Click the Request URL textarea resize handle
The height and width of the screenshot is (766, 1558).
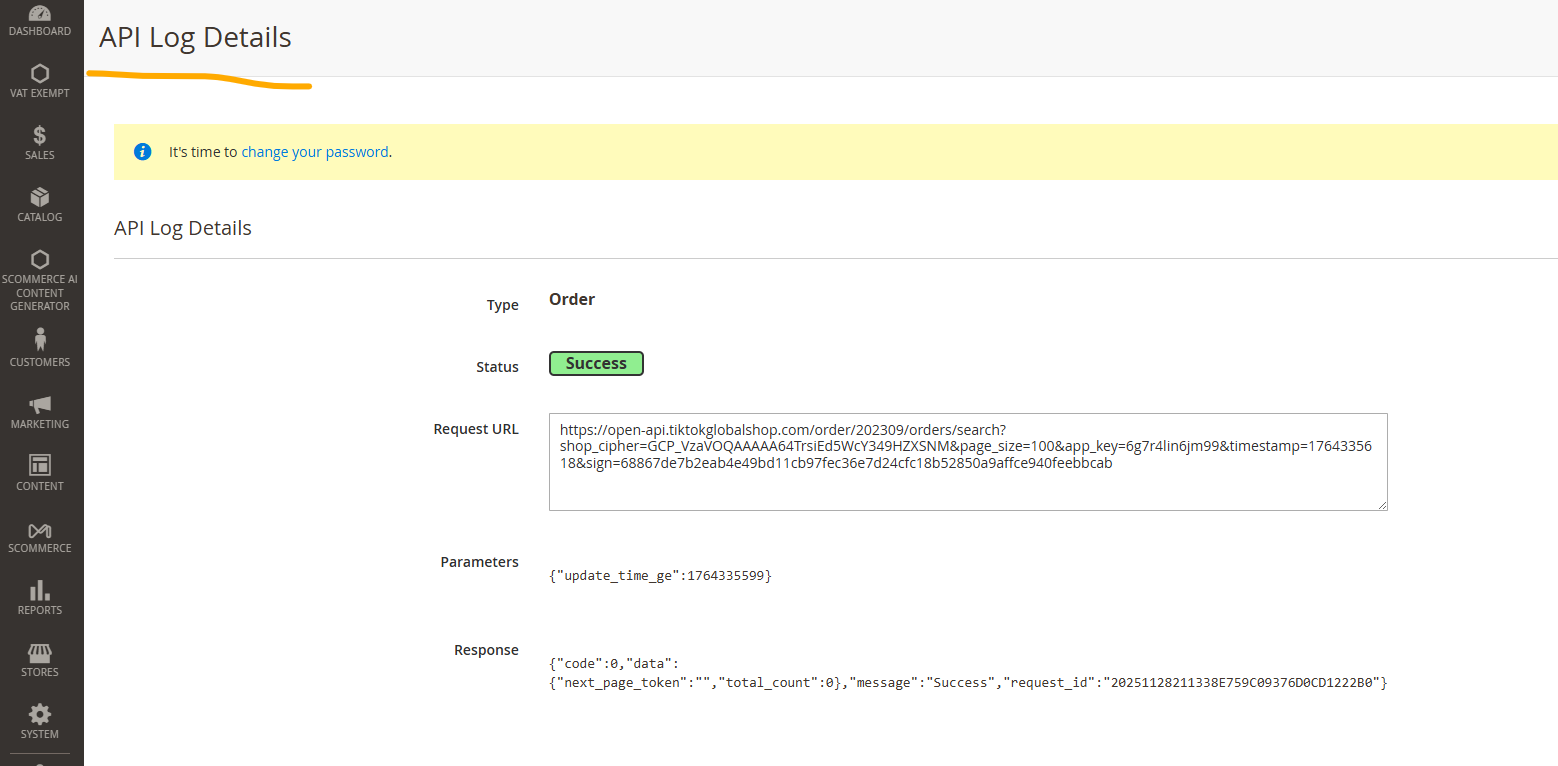pos(1381,505)
